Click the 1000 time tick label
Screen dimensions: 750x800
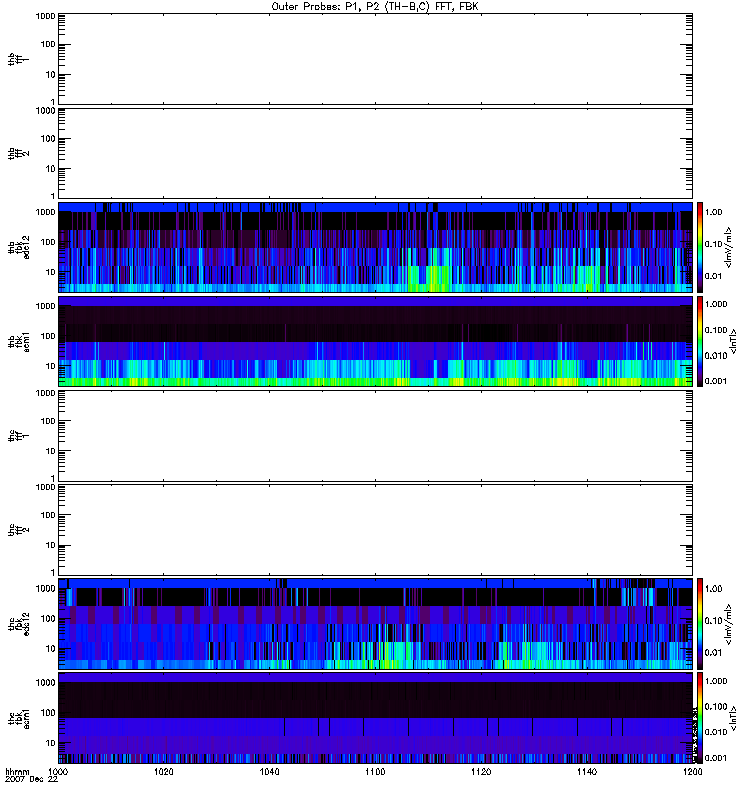tap(59, 773)
